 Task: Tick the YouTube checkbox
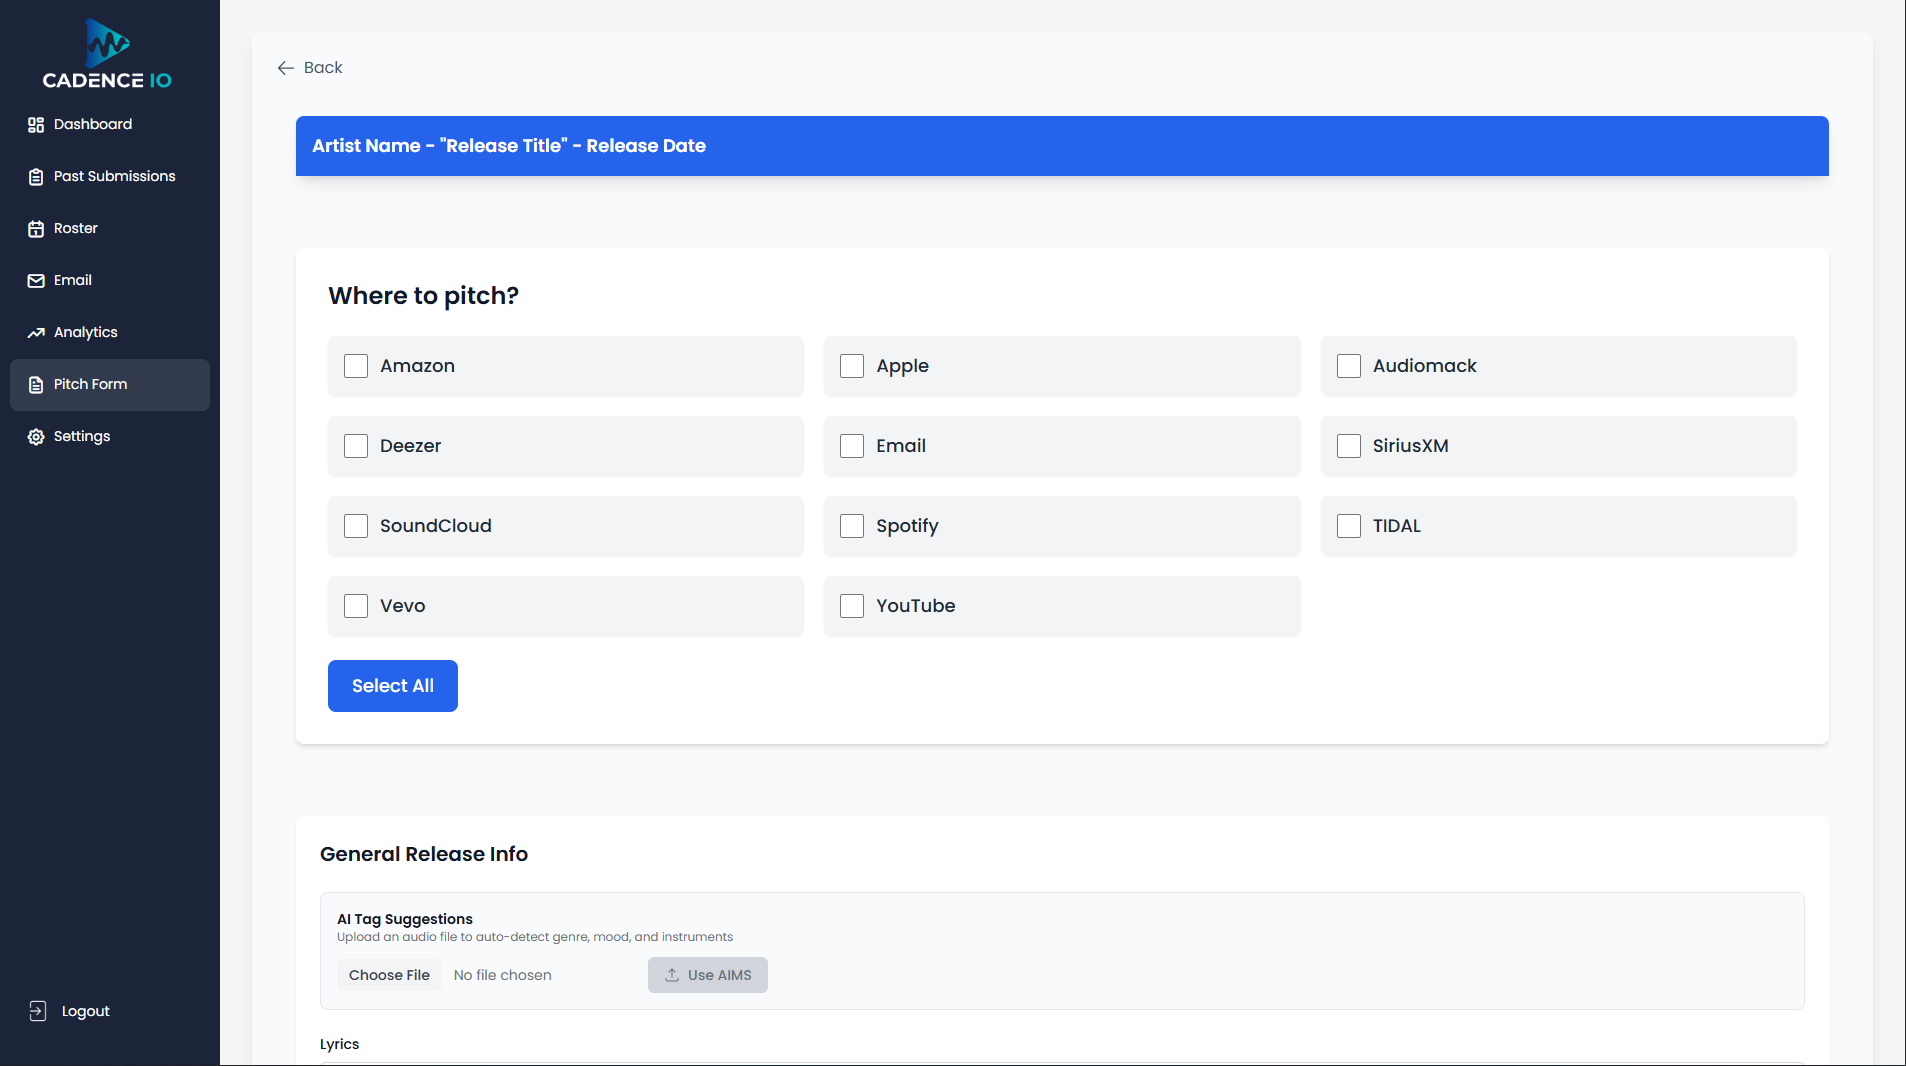pyautogui.click(x=852, y=606)
